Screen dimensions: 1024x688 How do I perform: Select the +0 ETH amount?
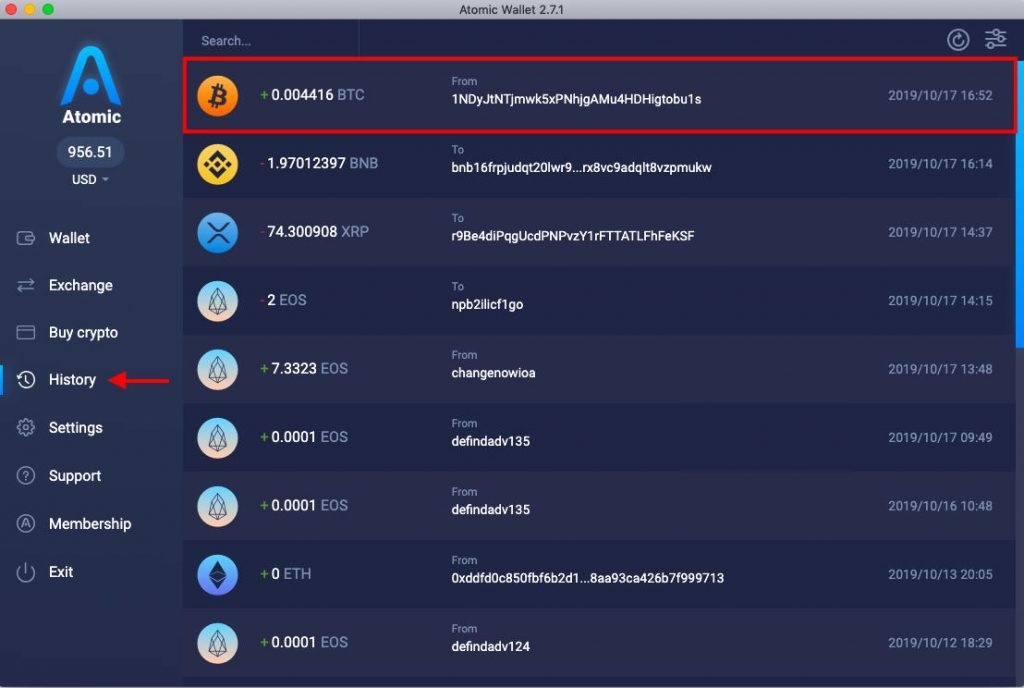[285, 574]
